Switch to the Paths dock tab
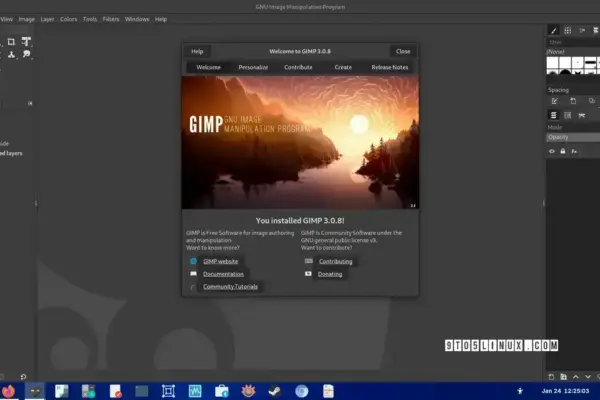 click(x=582, y=115)
